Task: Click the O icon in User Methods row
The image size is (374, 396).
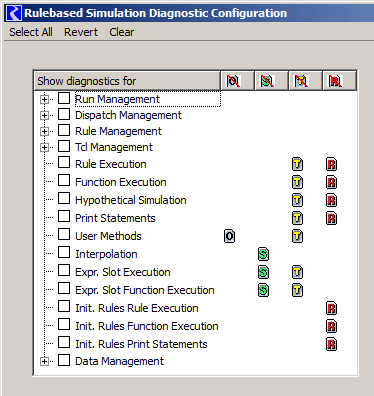Action: coord(229,236)
